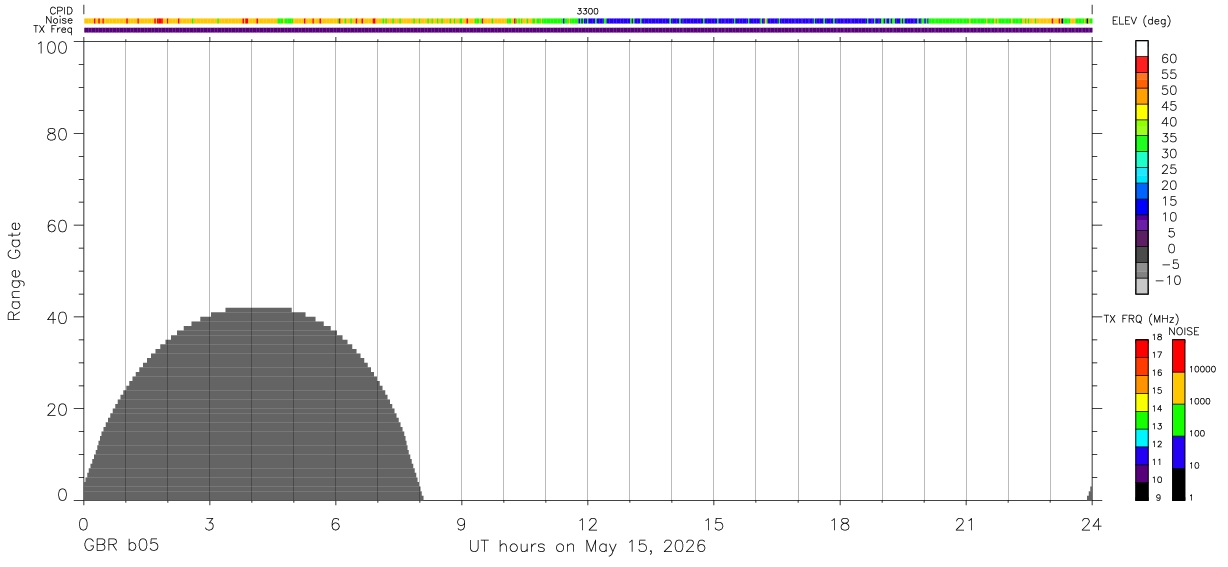The image size is (1228, 567).
Task: Click the 25 label on ELEV colorbar
Action: [x=1168, y=170]
